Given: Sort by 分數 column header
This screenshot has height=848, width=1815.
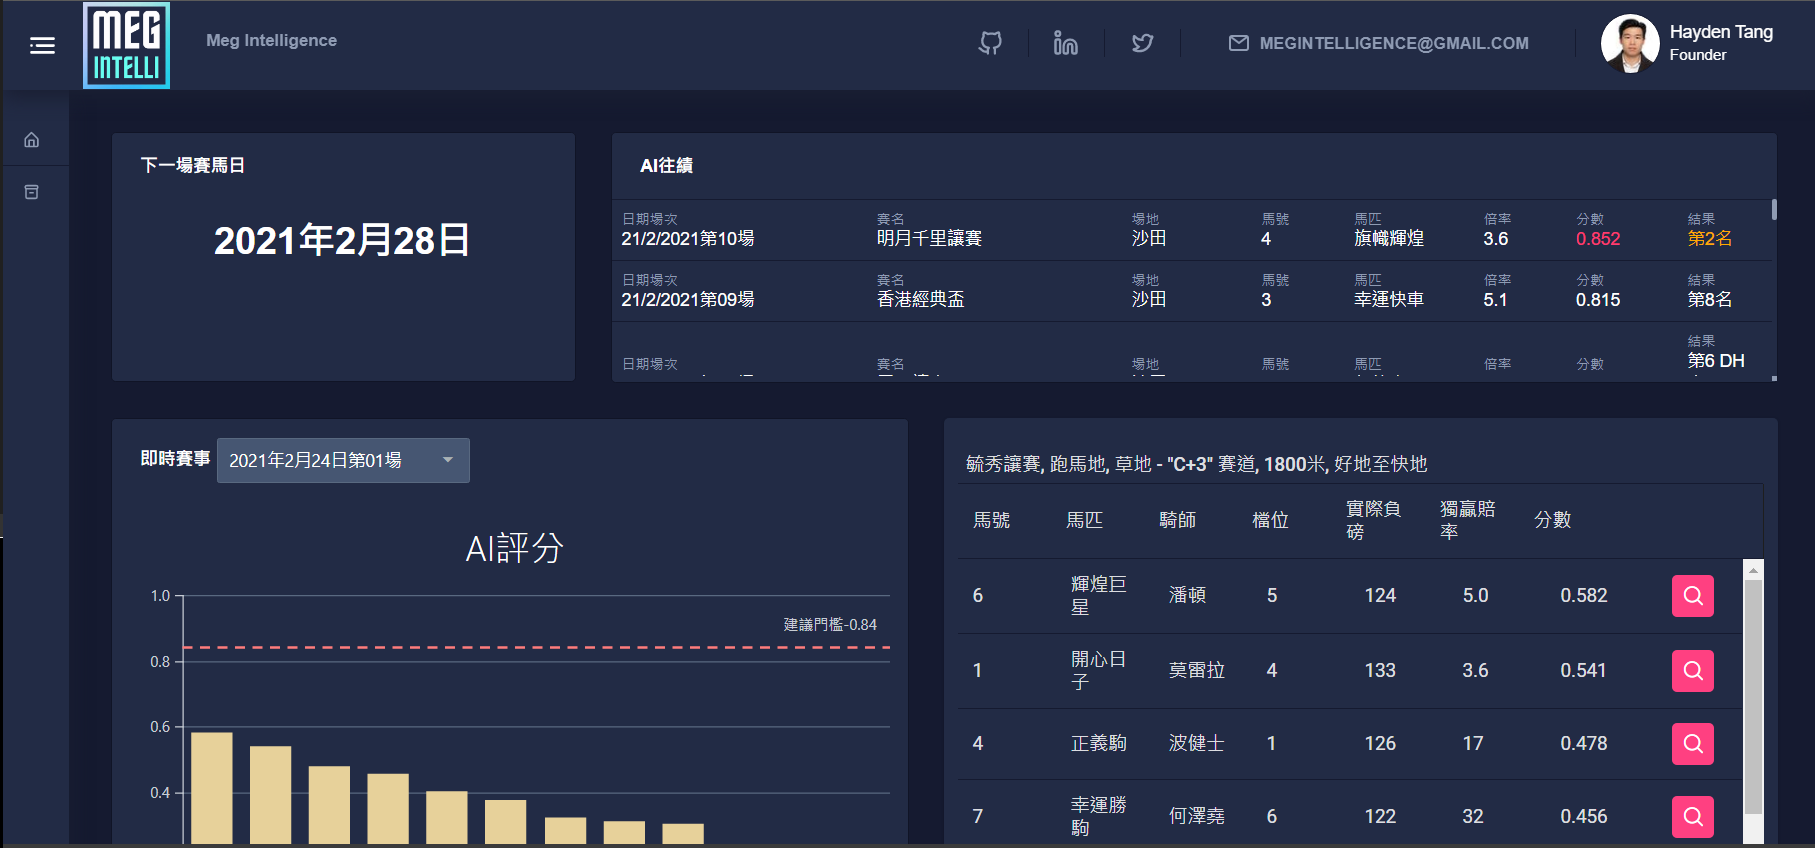Looking at the screenshot, I should coord(1552,520).
